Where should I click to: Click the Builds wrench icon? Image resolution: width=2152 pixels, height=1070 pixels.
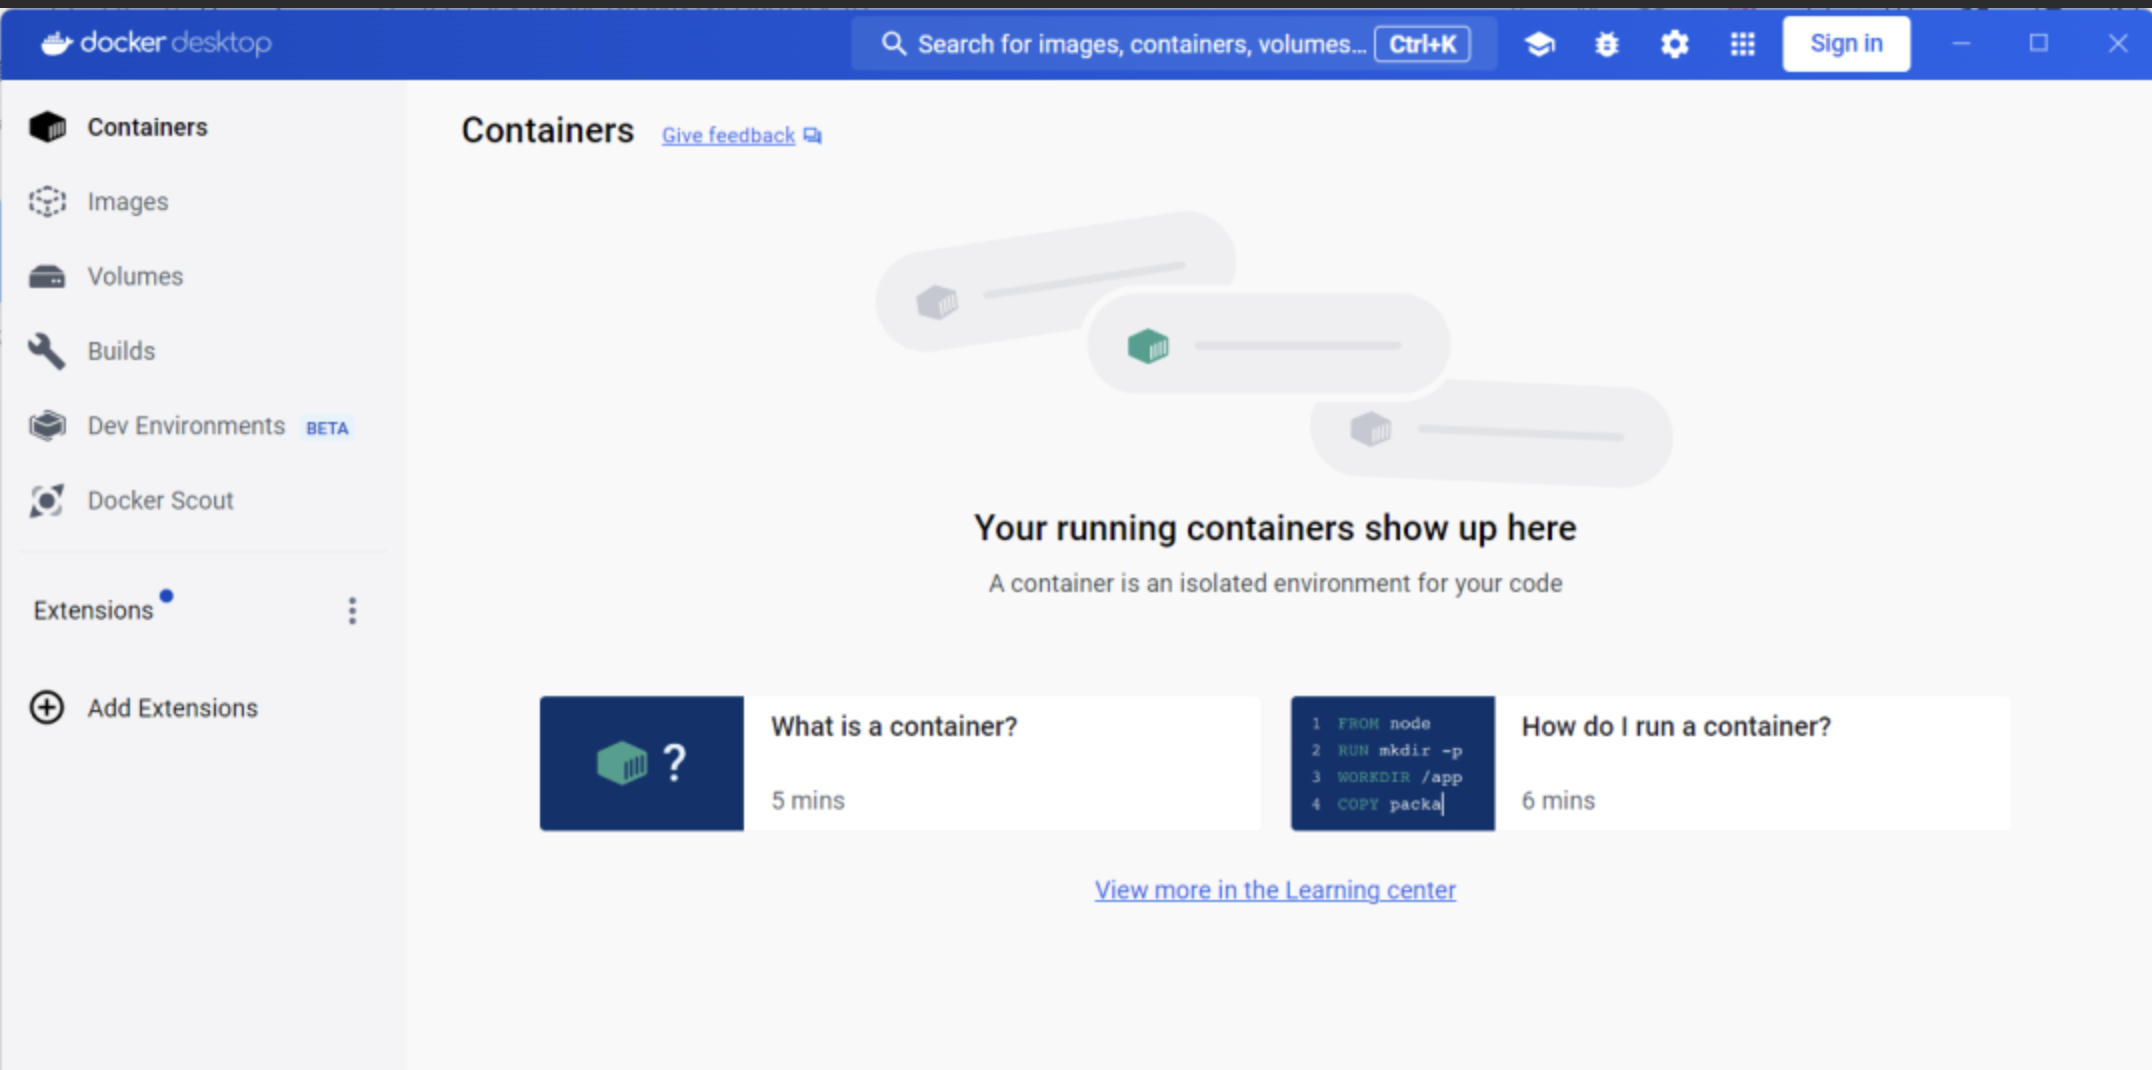coord(47,351)
